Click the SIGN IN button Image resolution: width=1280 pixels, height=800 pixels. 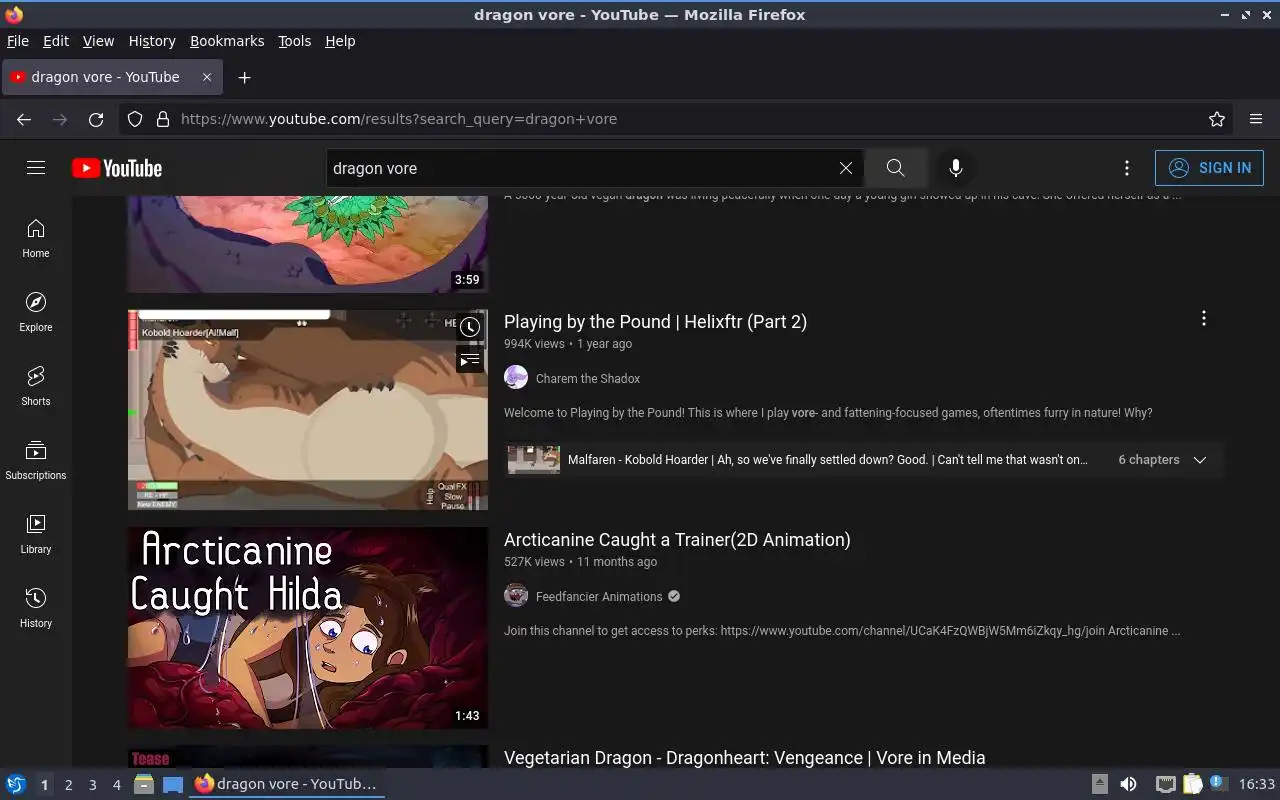[x=1209, y=168]
